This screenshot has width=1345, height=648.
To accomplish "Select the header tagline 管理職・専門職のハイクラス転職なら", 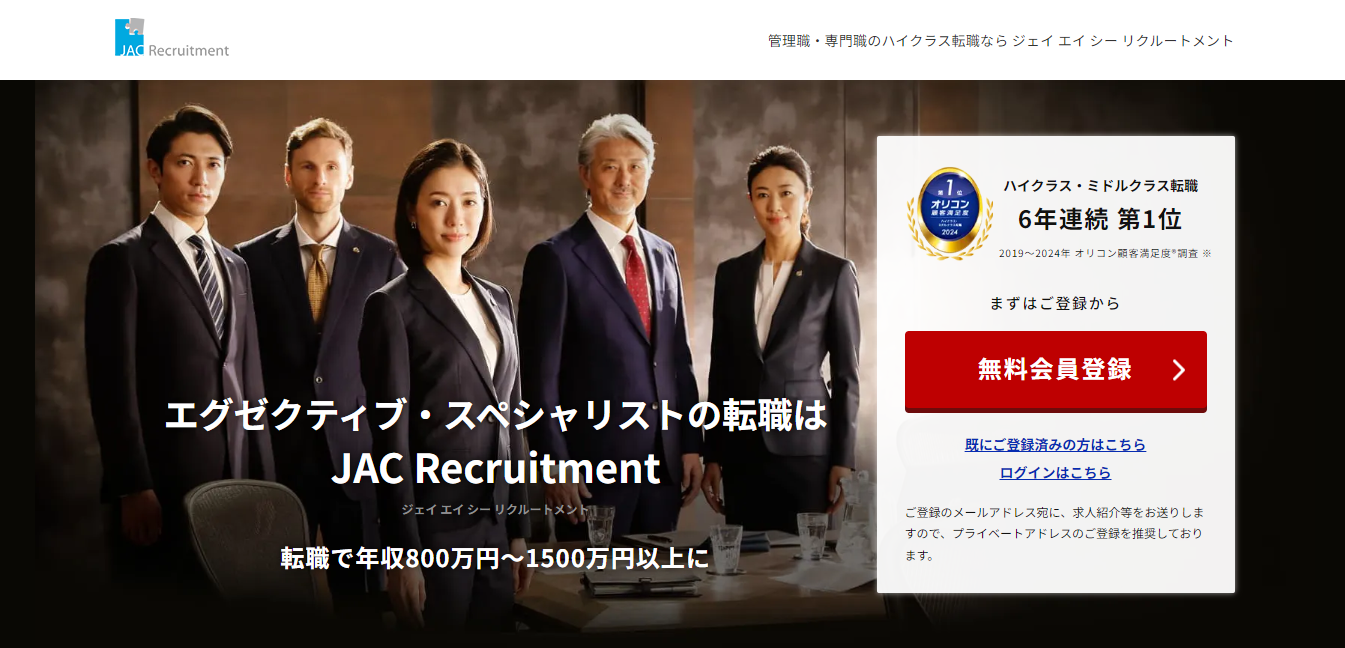I will [888, 41].
